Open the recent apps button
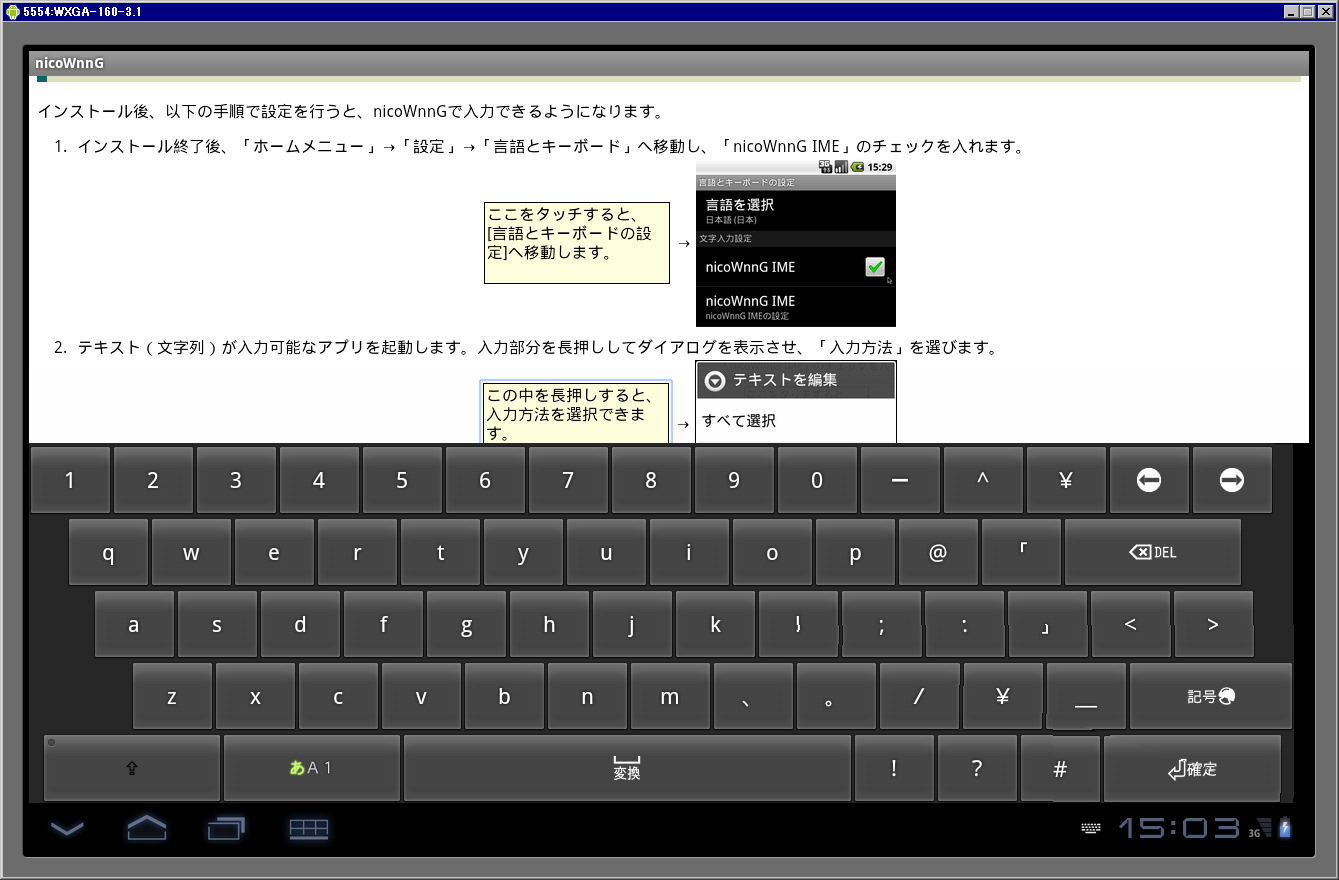 click(226, 828)
